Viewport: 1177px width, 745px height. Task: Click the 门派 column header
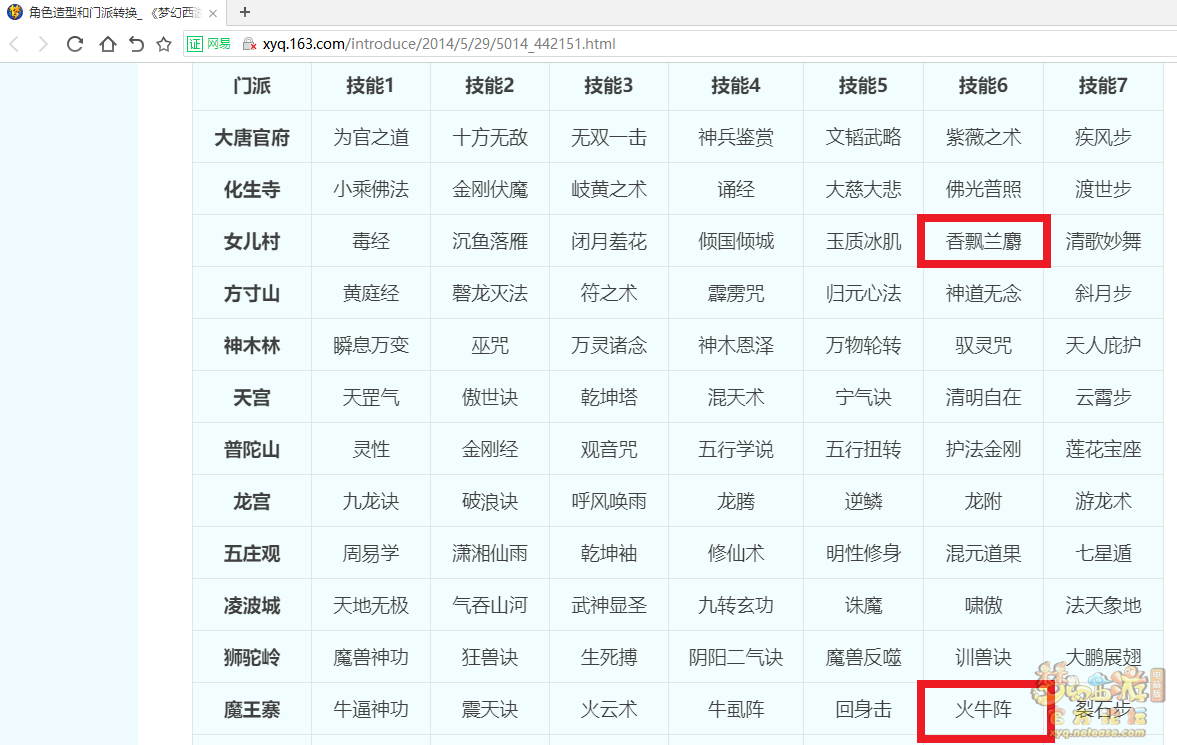click(x=252, y=86)
